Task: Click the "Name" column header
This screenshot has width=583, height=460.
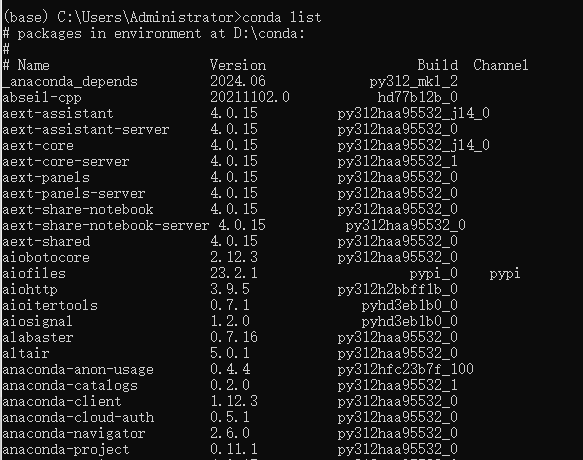Action: pos(33,65)
